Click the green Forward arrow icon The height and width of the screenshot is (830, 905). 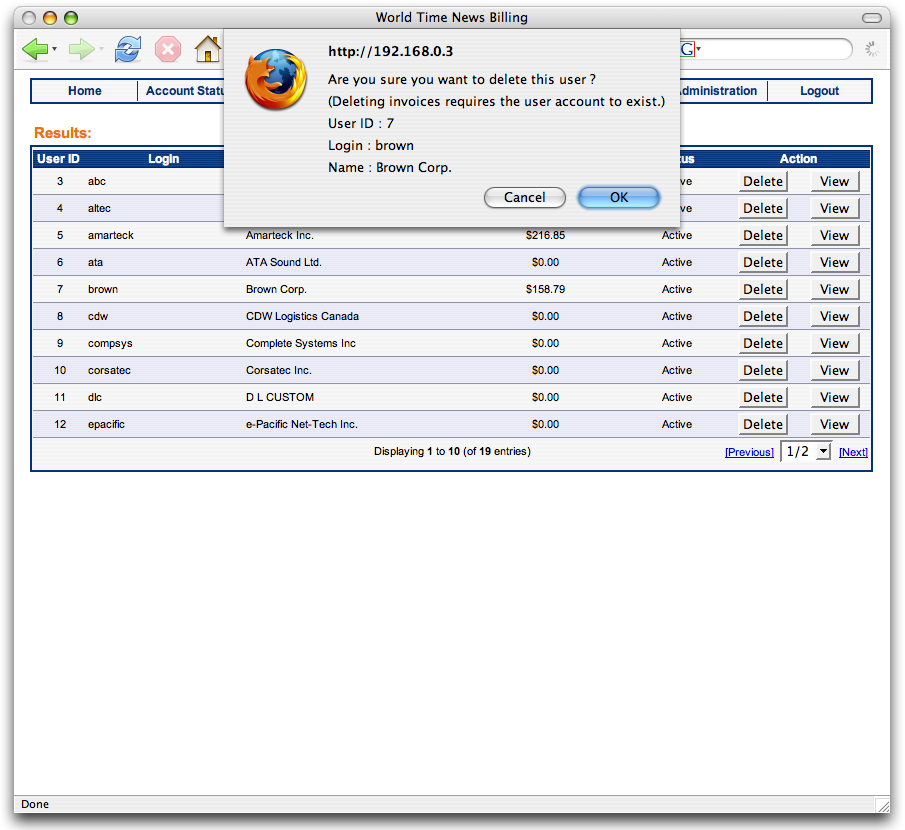click(x=81, y=49)
